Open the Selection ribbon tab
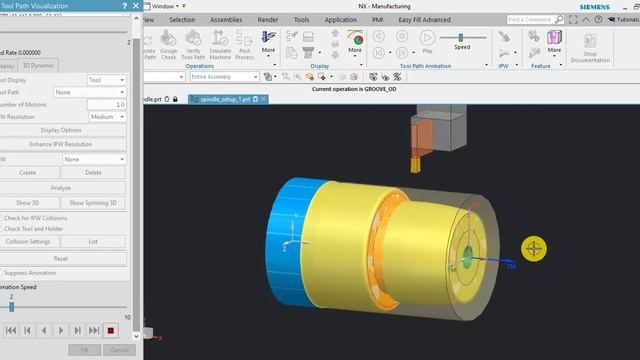 tap(182, 20)
